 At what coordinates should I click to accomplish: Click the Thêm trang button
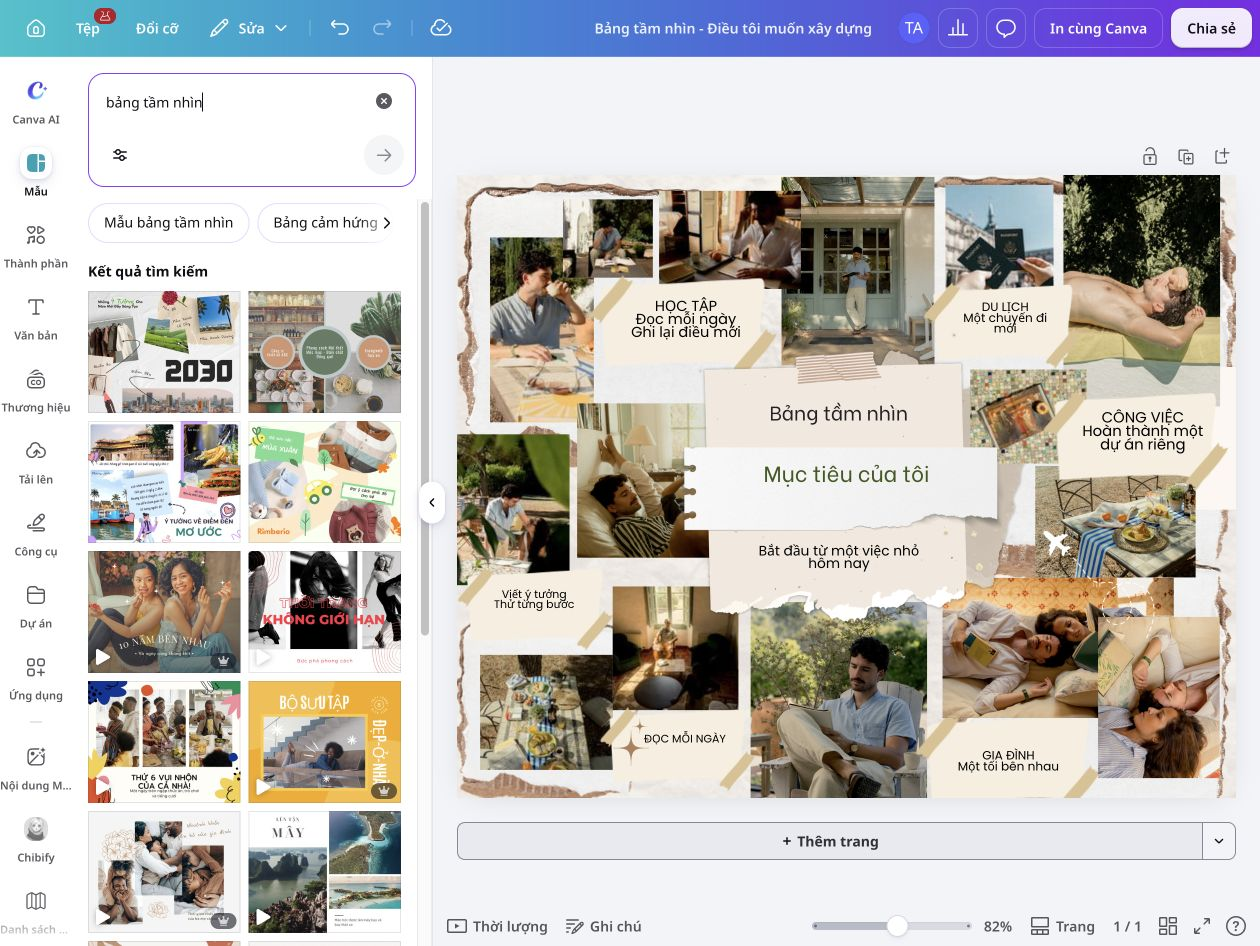(x=830, y=841)
